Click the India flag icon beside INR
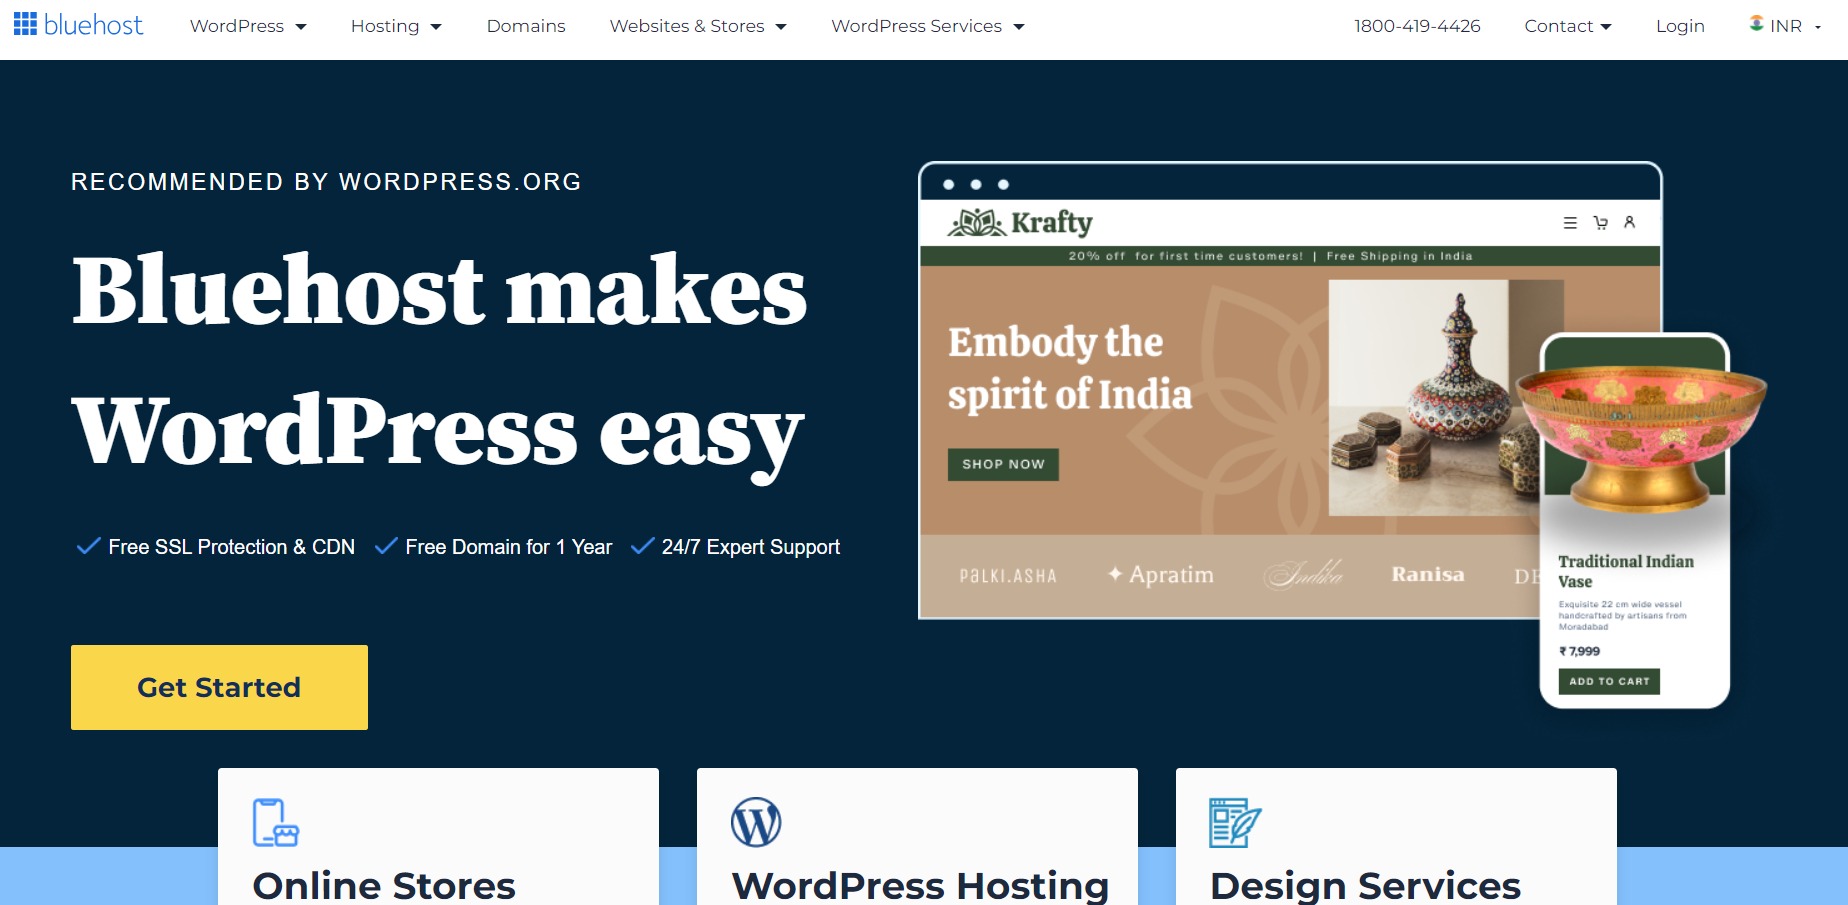 pyautogui.click(x=1756, y=23)
